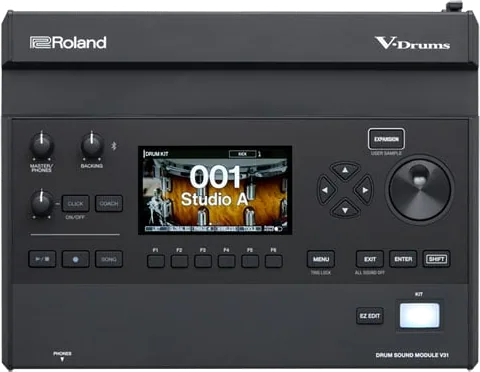
Task: Click the ENTER button
Action: pos(403,259)
